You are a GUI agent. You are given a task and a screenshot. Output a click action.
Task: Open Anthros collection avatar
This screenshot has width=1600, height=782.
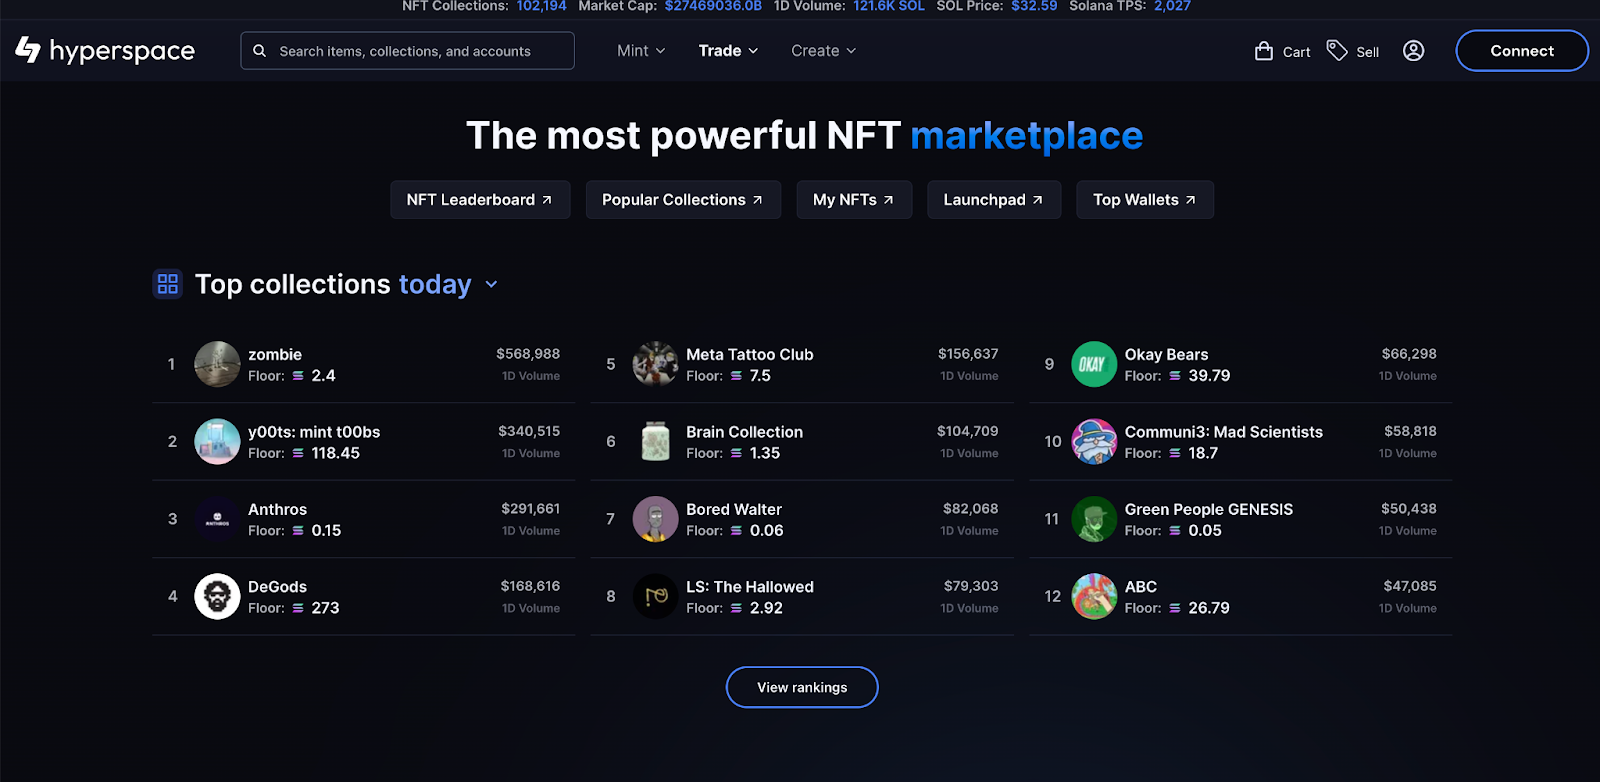click(x=217, y=519)
